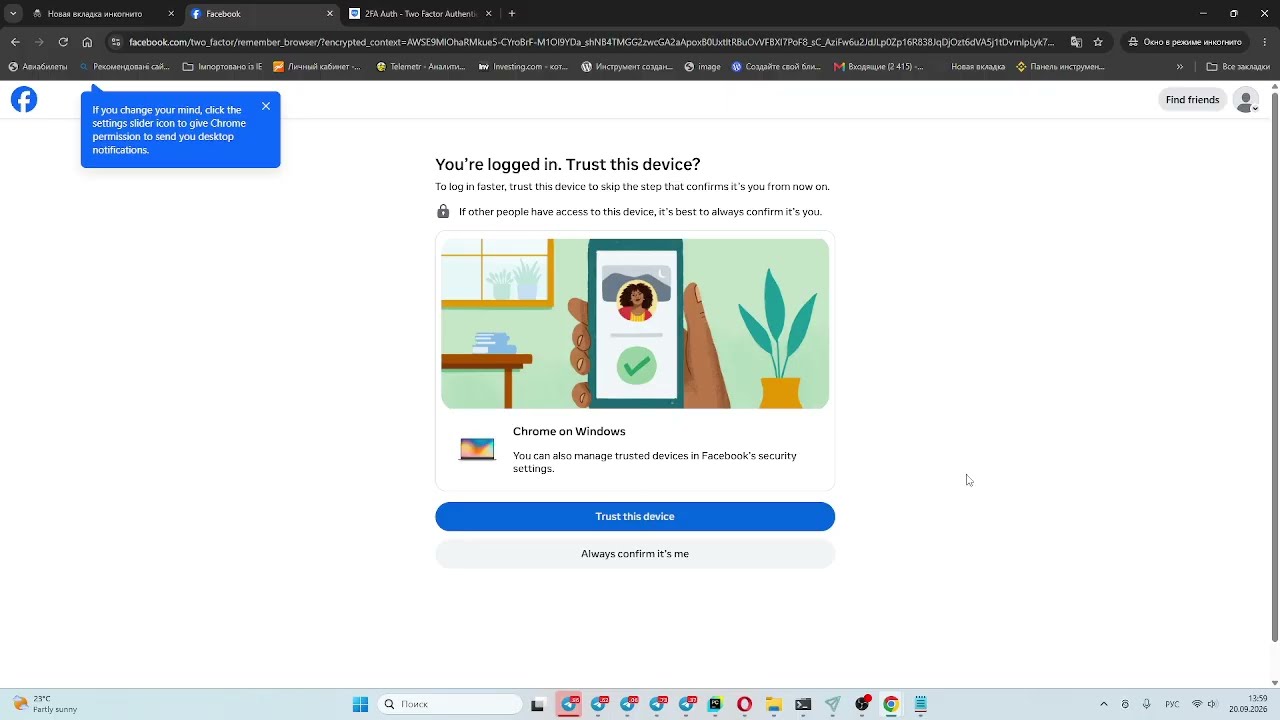Screen dimensions: 1280x720
Task: Open clock and date 13:59
Action: pos(1250,704)
